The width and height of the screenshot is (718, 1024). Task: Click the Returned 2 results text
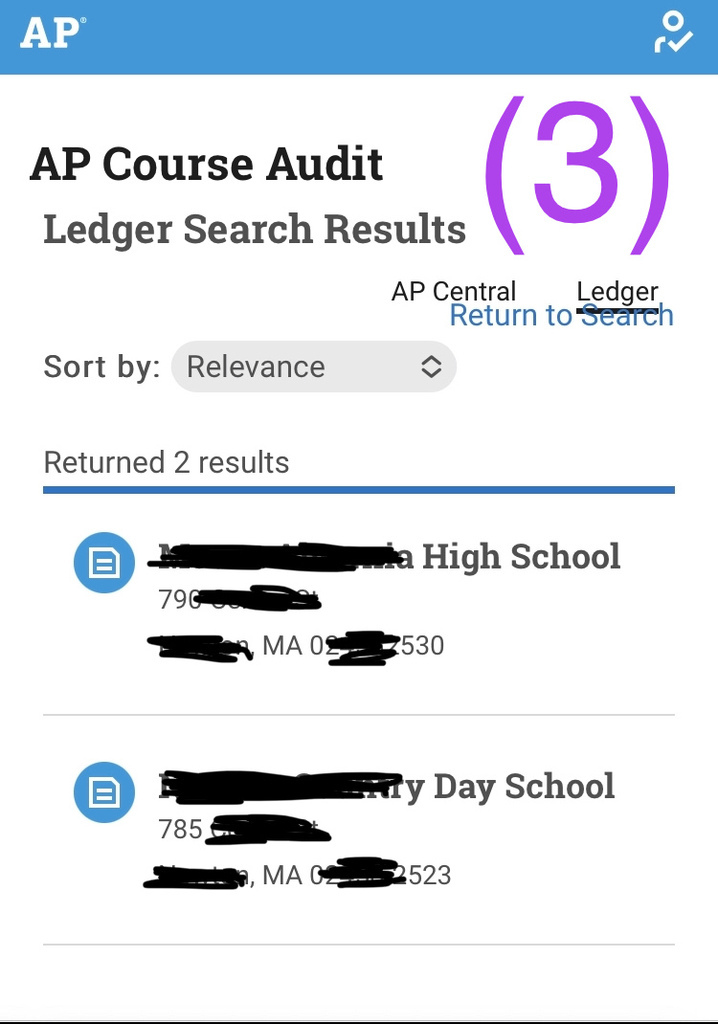[166, 462]
